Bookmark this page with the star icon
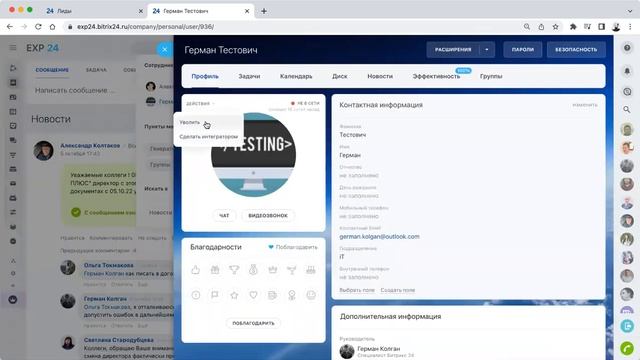Screen dimensions: 640x360 (x=556, y=27)
